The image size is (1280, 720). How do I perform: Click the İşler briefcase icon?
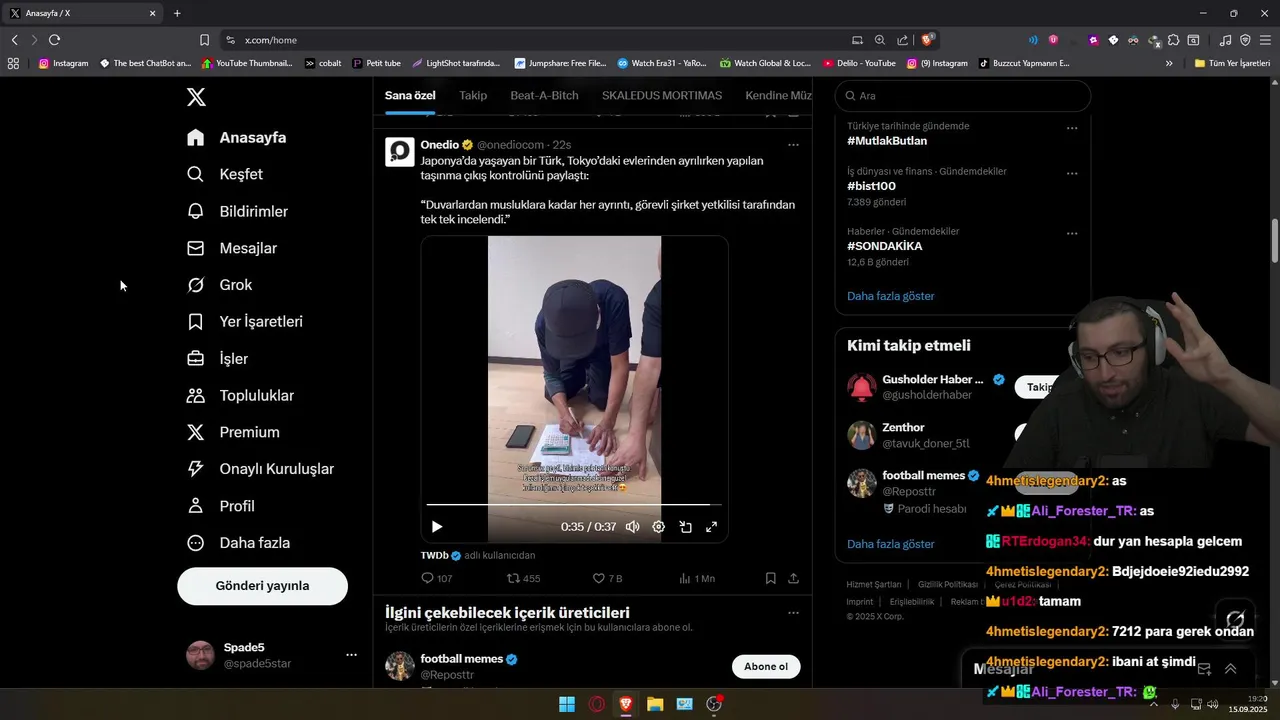[x=196, y=359]
